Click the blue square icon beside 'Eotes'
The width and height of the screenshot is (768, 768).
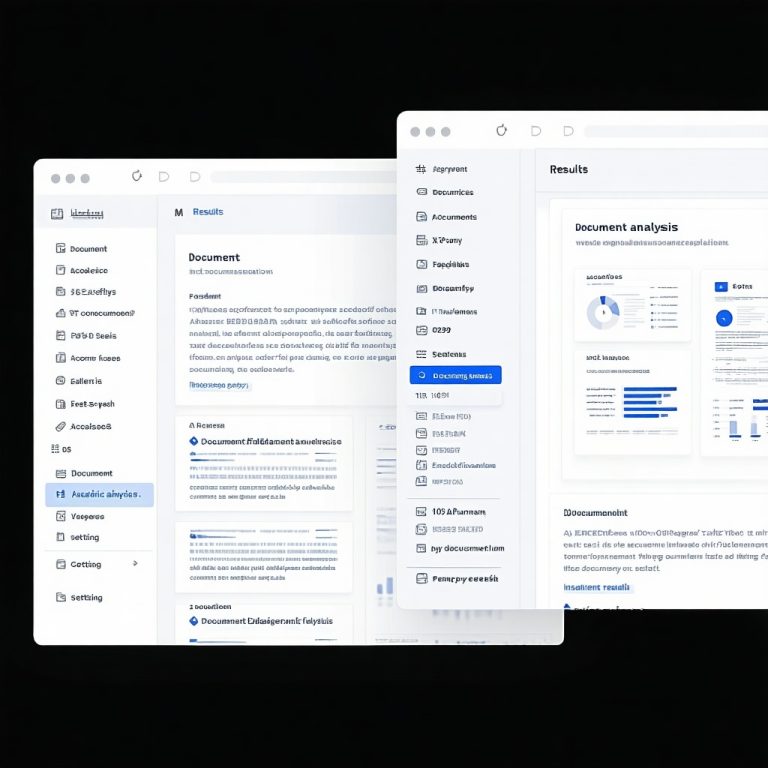721,287
